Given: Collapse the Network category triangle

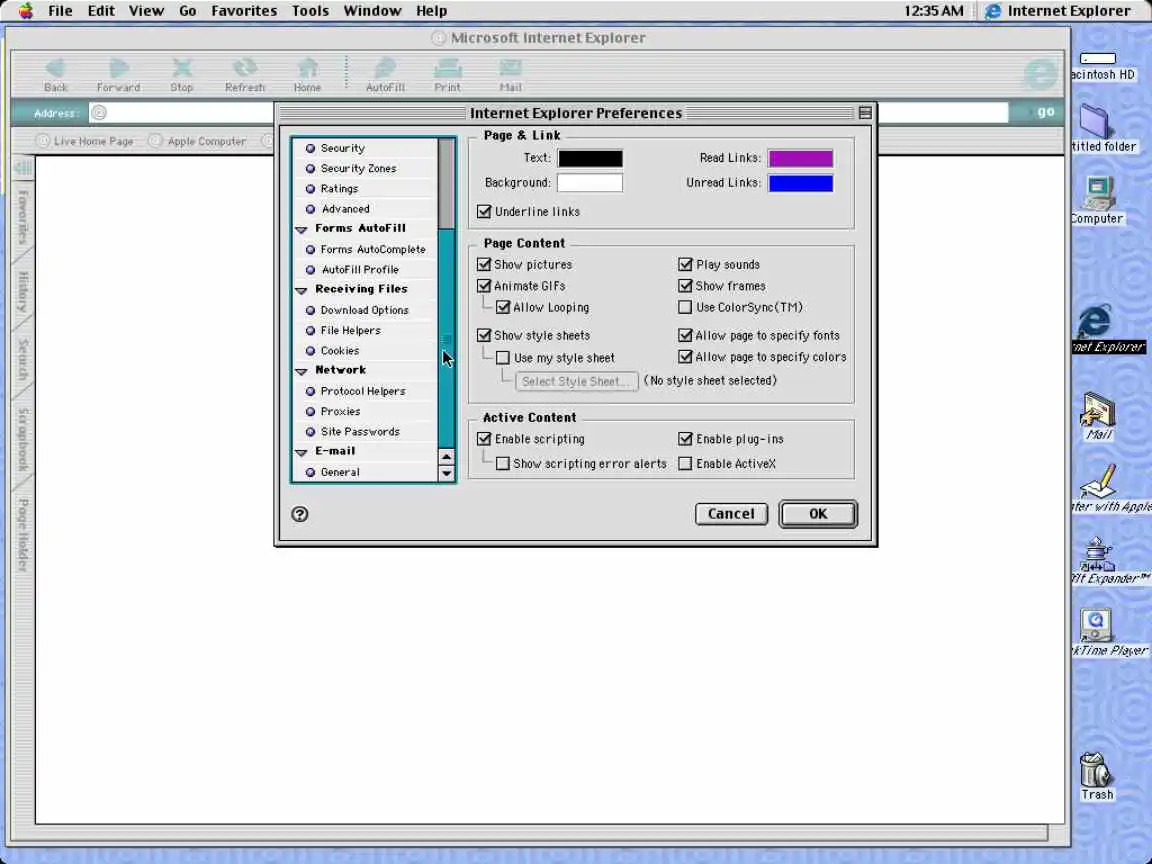Looking at the screenshot, I should [x=301, y=372].
